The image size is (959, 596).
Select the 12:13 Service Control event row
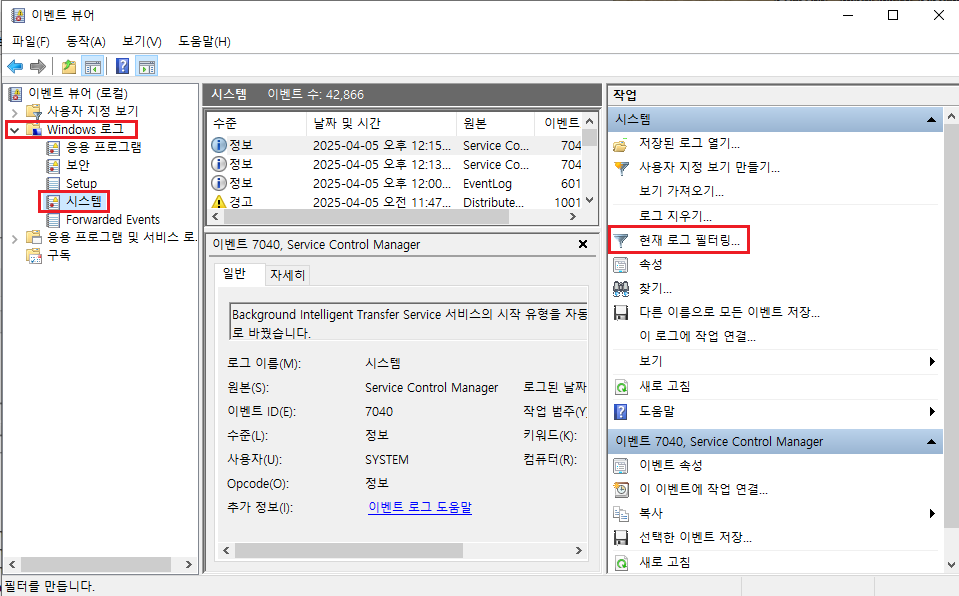(x=396, y=165)
